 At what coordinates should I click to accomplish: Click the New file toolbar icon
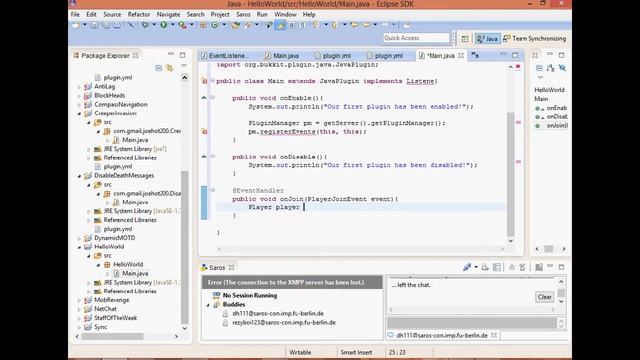[76, 25]
